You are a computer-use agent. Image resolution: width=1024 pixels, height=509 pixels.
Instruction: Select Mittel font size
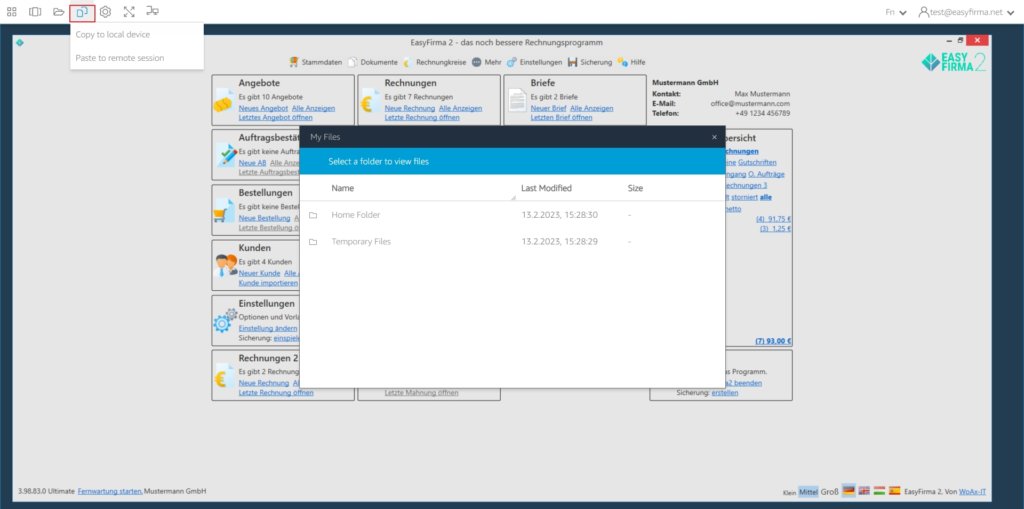click(x=808, y=491)
